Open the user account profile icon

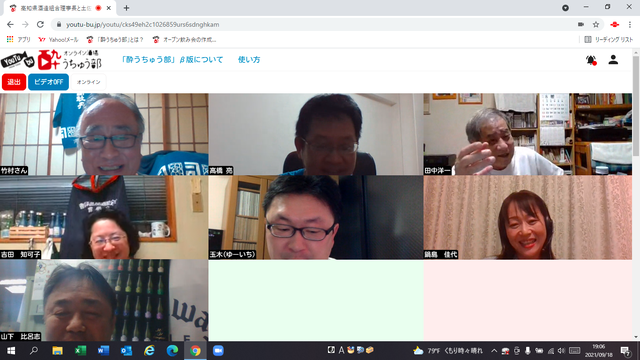[613, 60]
